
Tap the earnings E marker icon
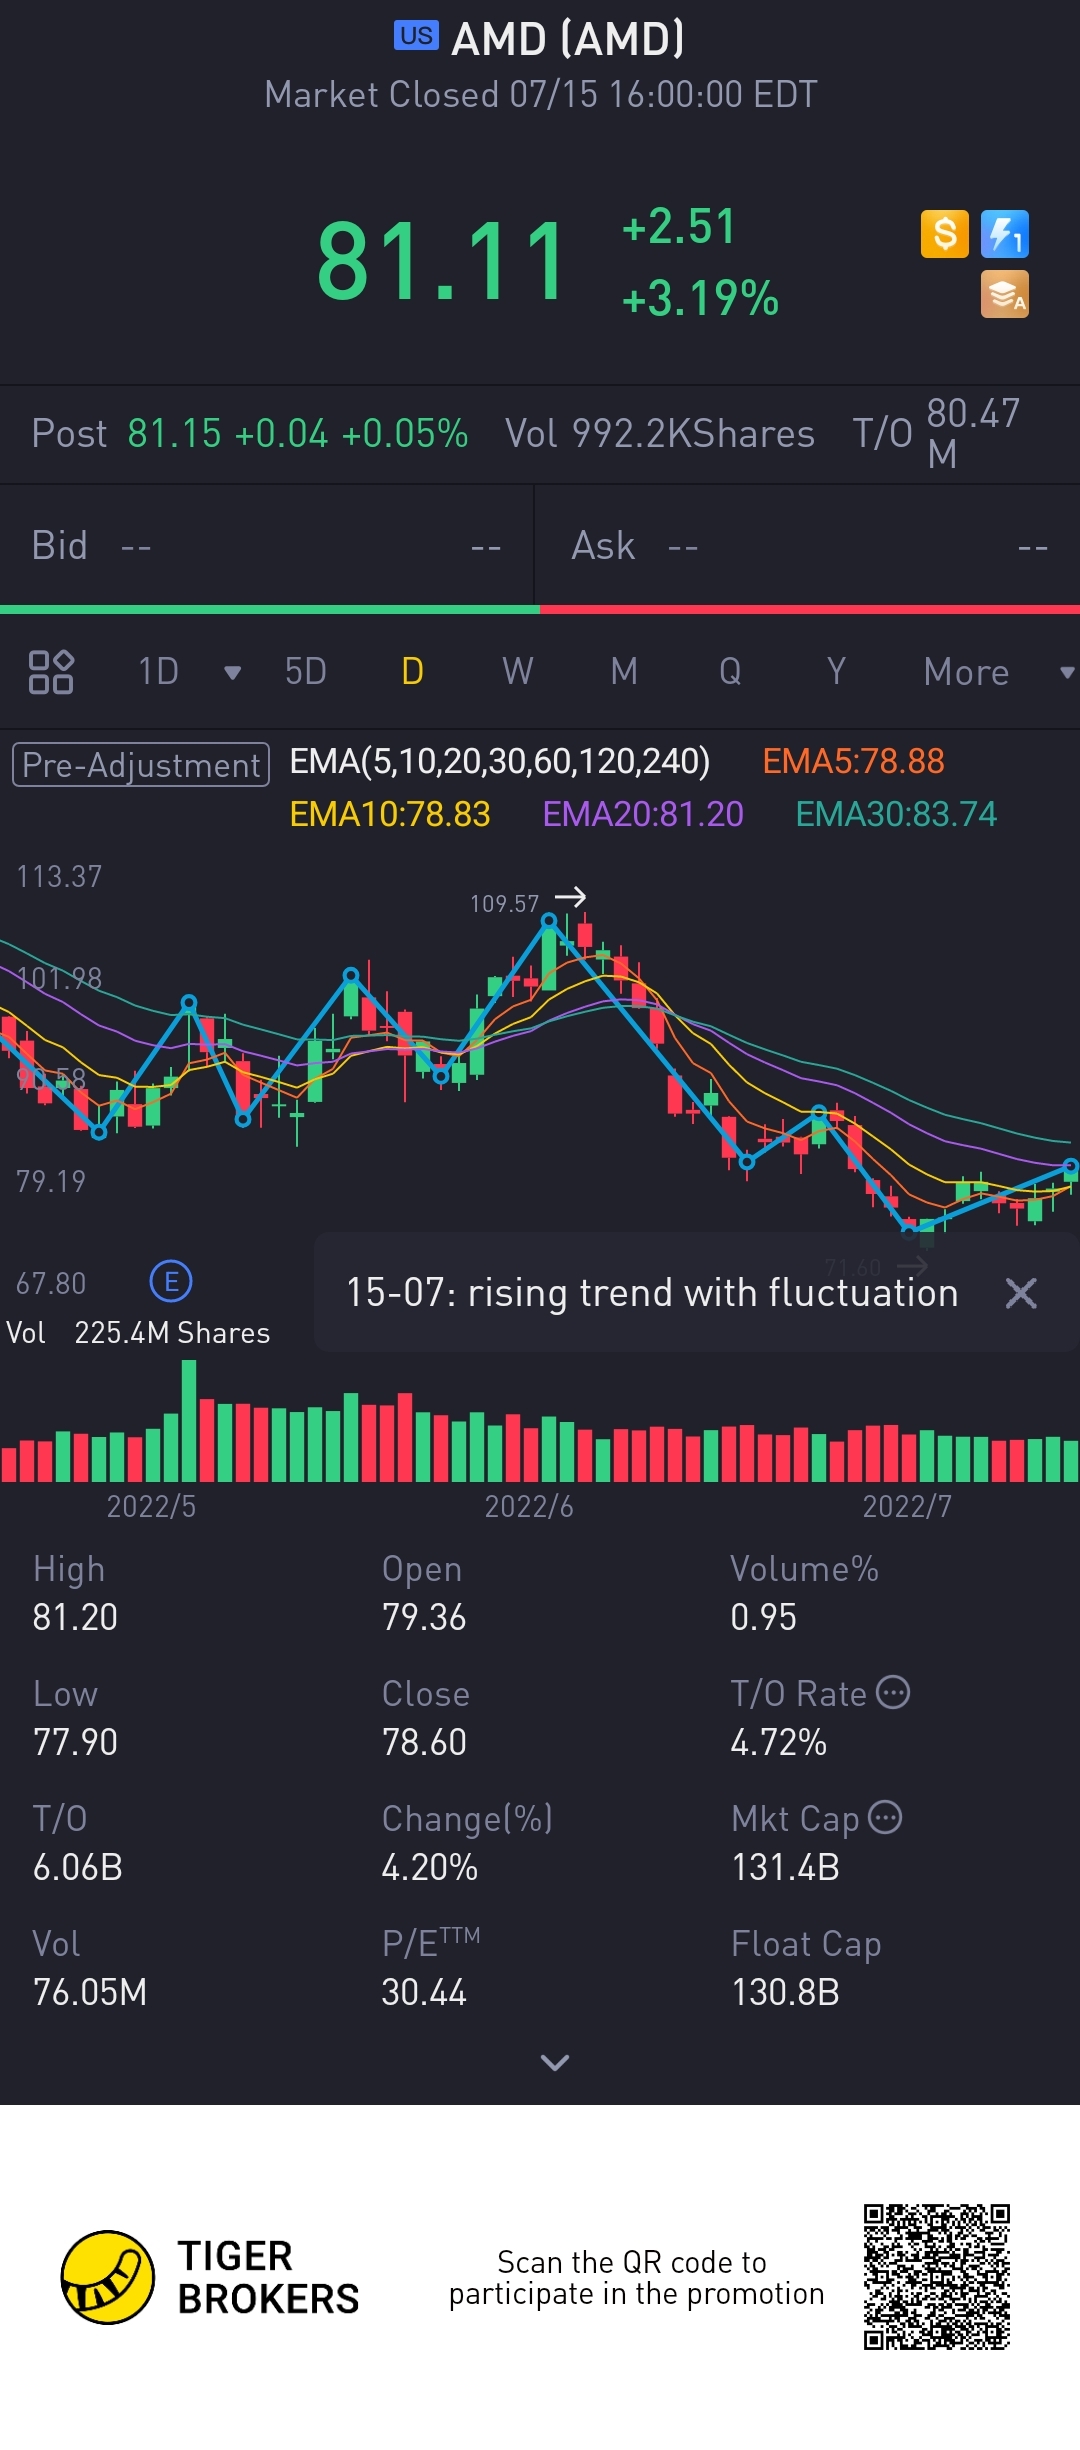coord(171,1281)
